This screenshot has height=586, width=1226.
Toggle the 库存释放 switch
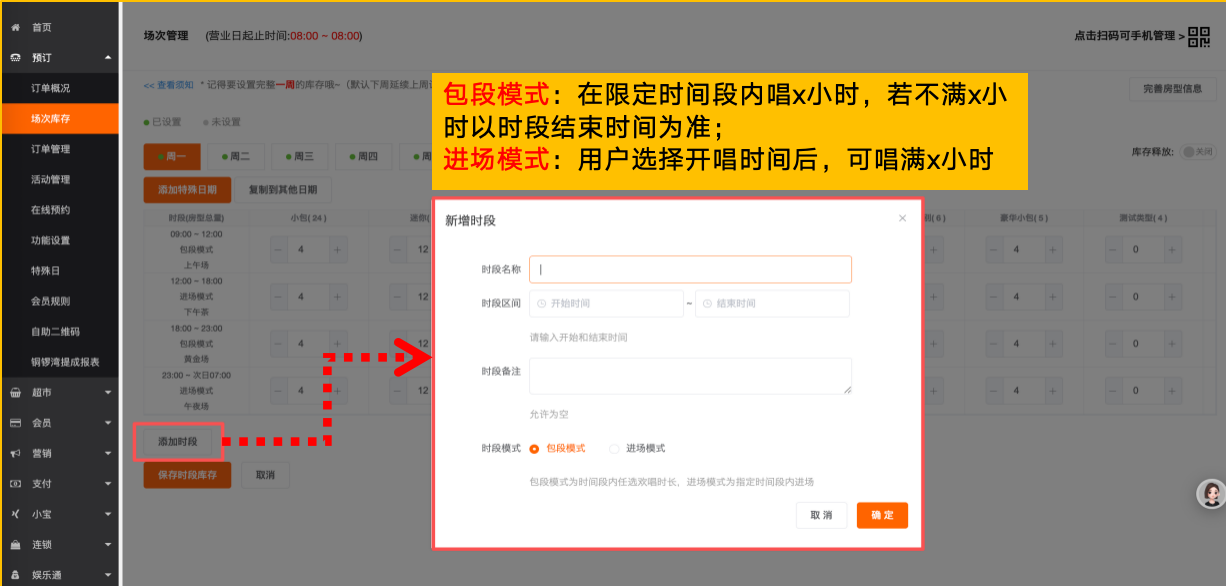(x=1198, y=152)
